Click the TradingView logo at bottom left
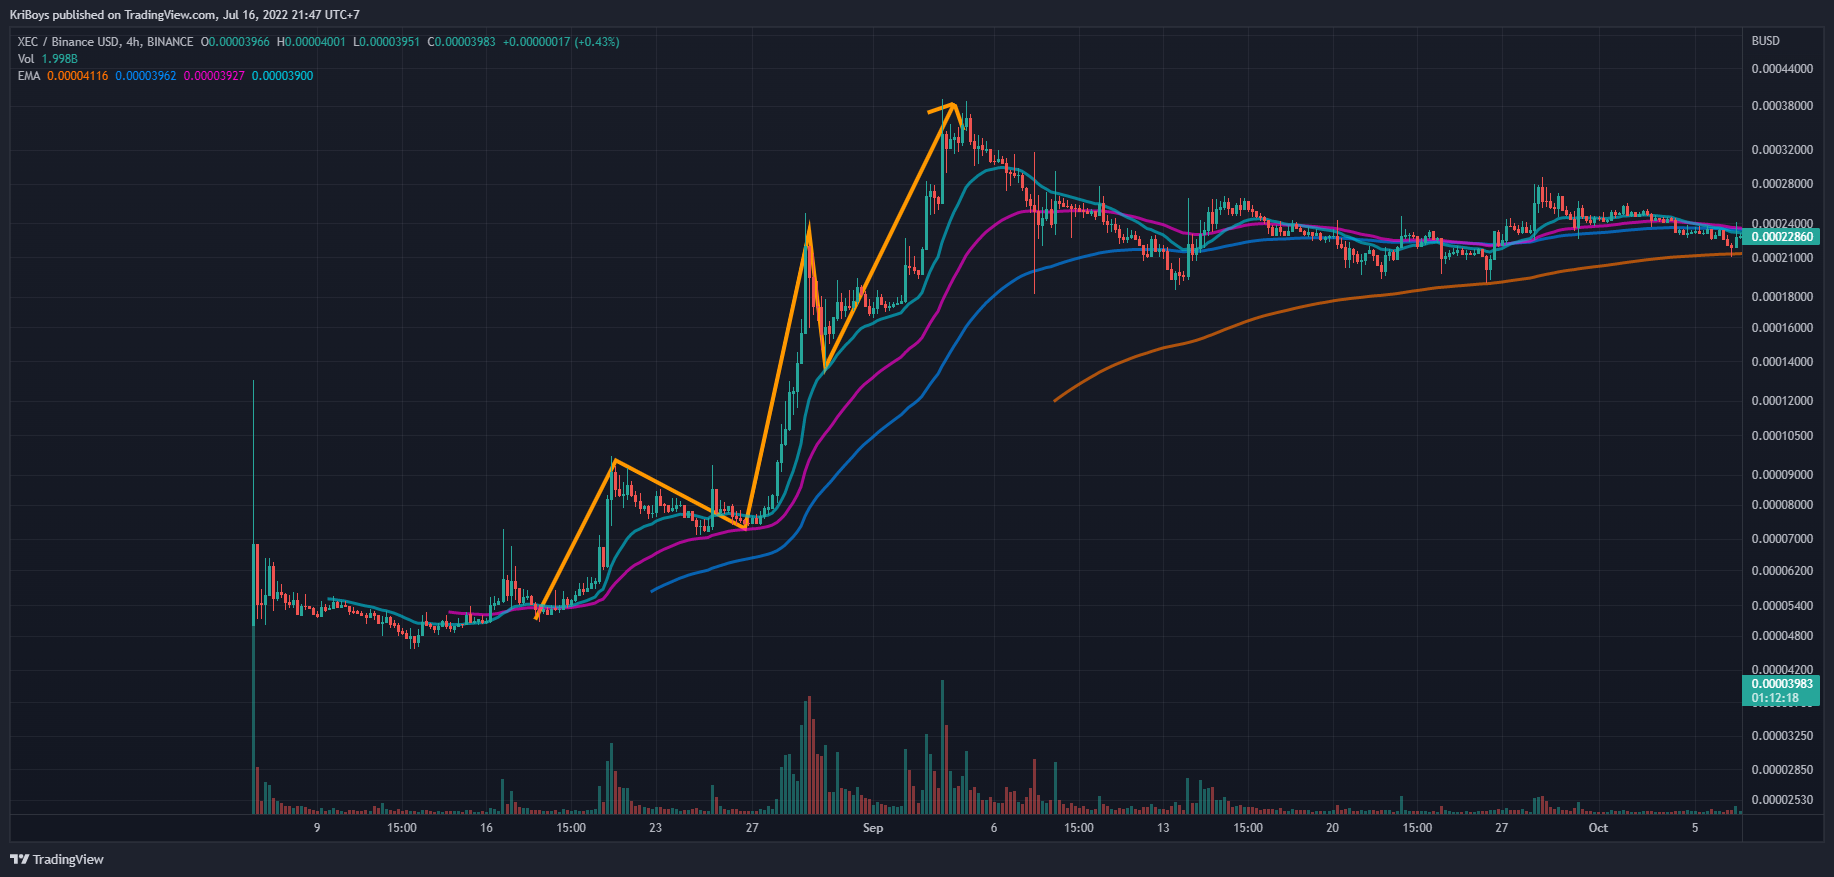Image resolution: width=1834 pixels, height=877 pixels. [57, 859]
